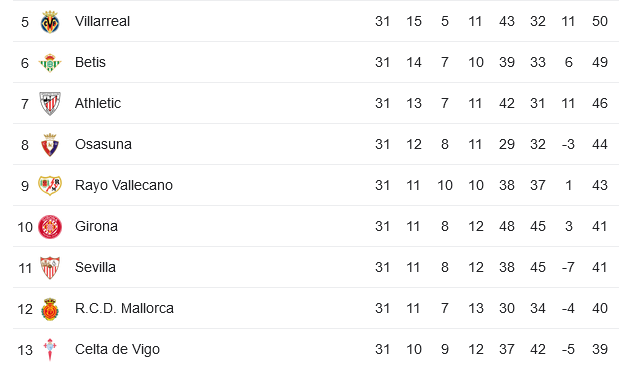
Task: Click the Betis club crest
Action: (x=50, y=63)
